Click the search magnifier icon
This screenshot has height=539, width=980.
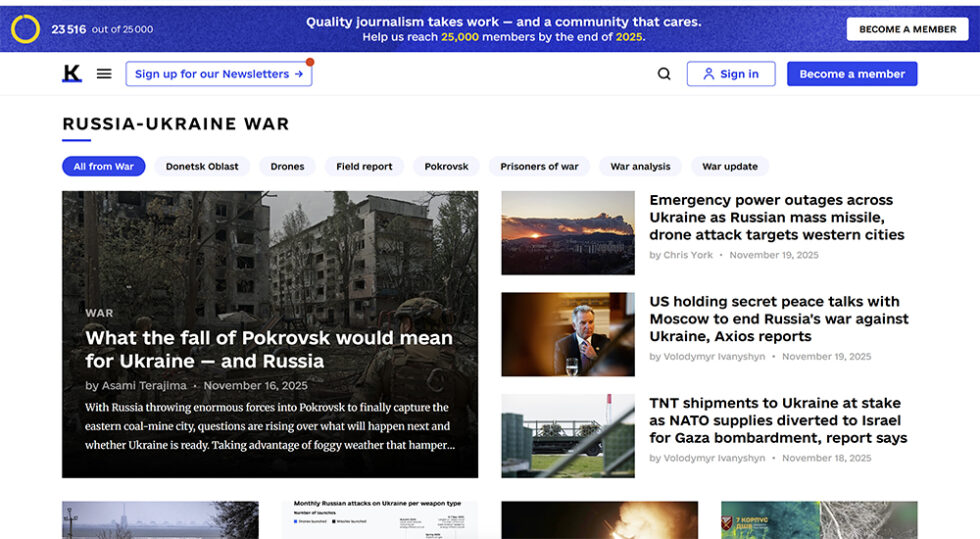[x=664, y=74]
